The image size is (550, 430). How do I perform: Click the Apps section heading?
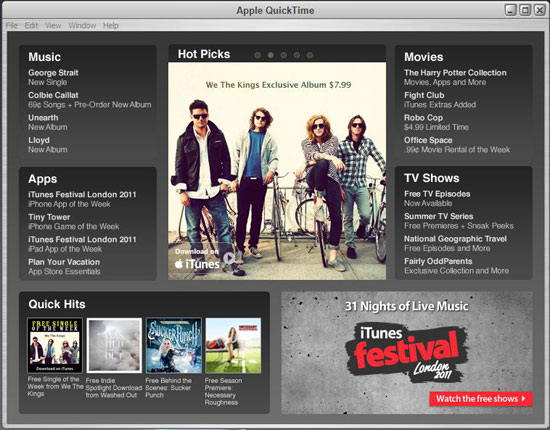click(42, 179)
